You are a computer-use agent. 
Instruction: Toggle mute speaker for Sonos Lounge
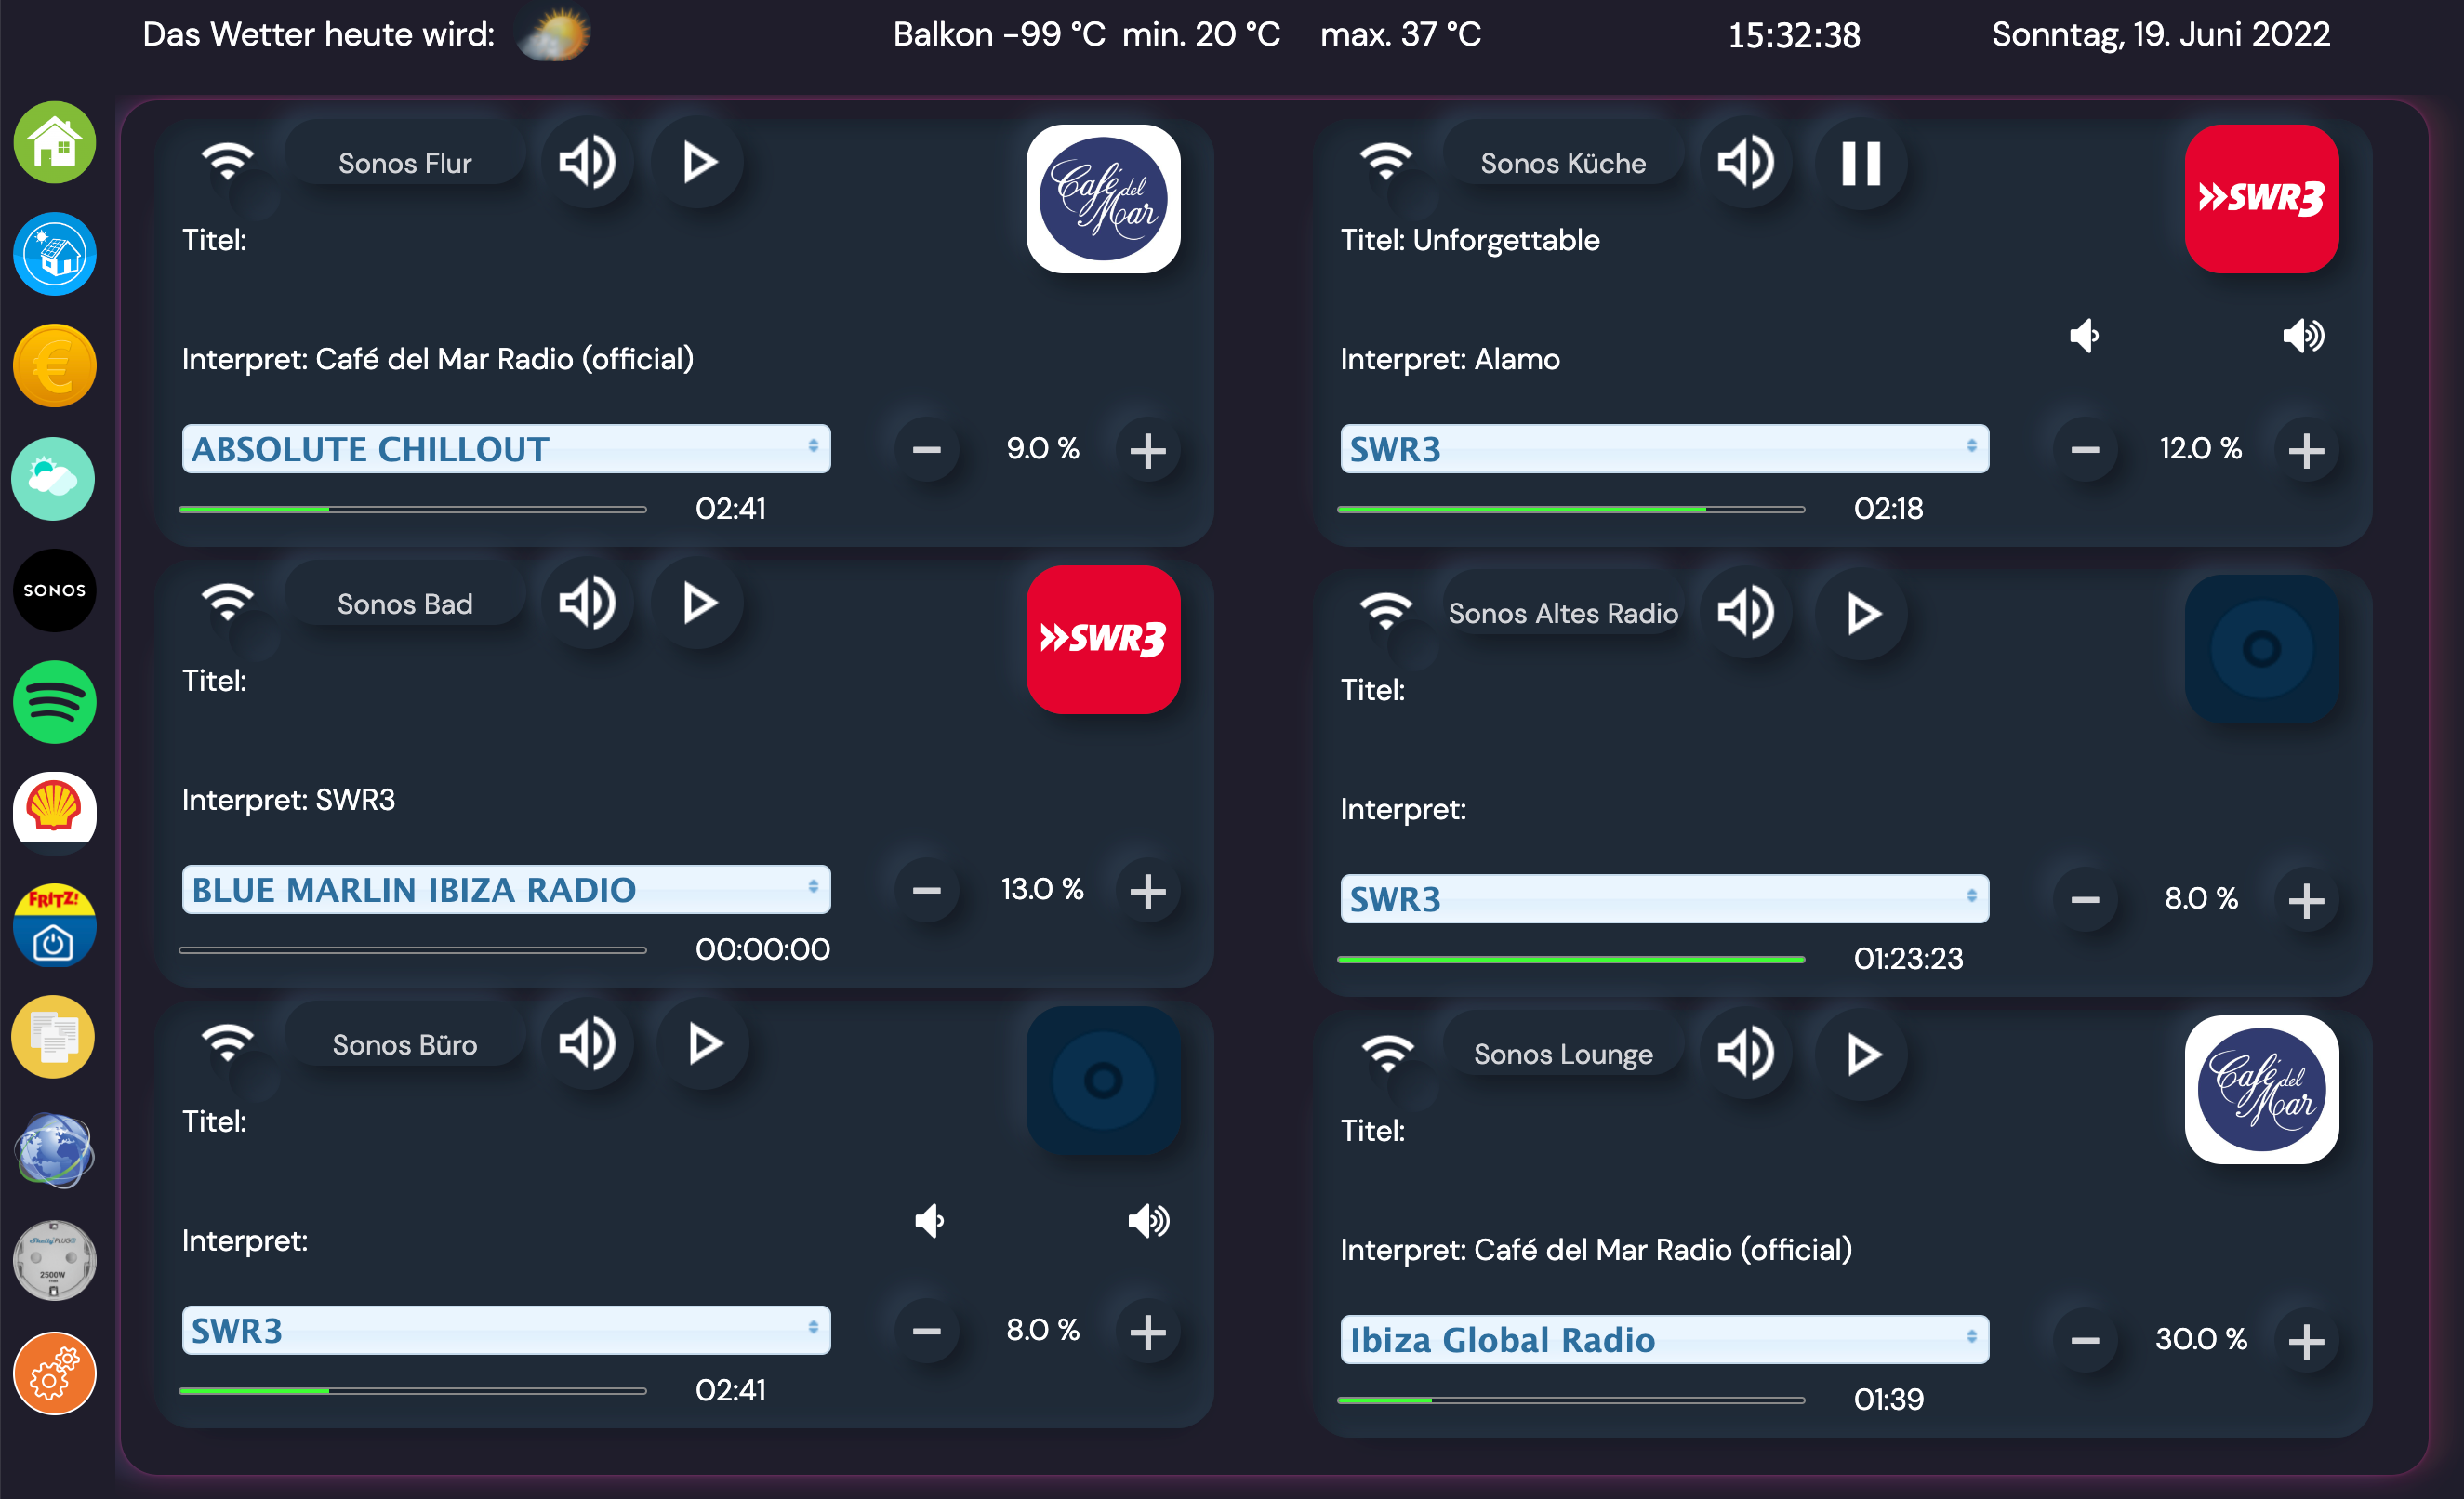pyautogui.click(x=1746, y=1053)
